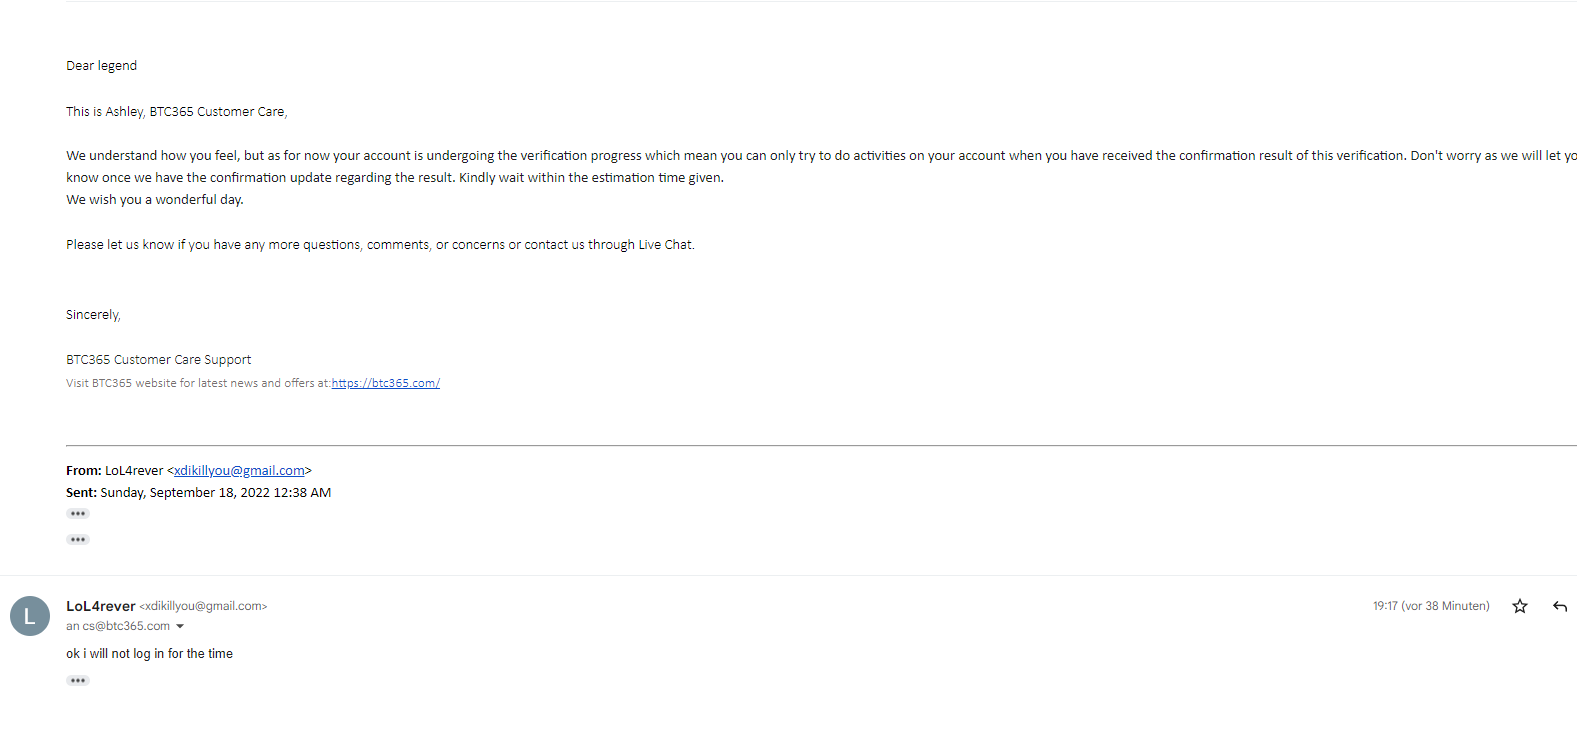Click the reply arrow icon
Screen dimensions: 1577x730
(x=1560, y=606)
